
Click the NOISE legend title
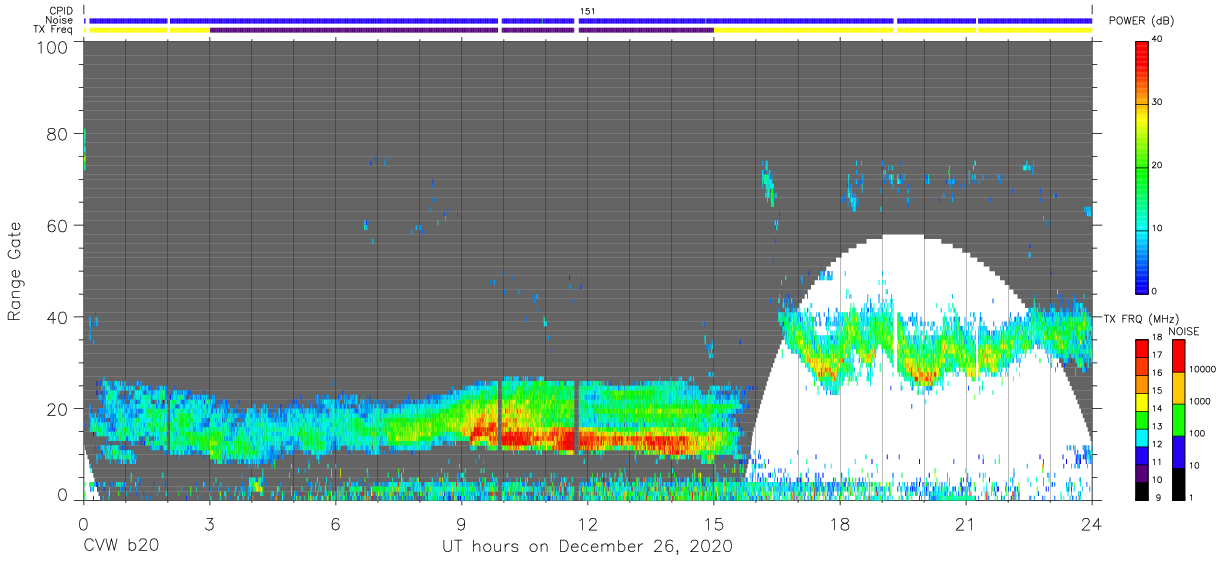point(1183,331)
